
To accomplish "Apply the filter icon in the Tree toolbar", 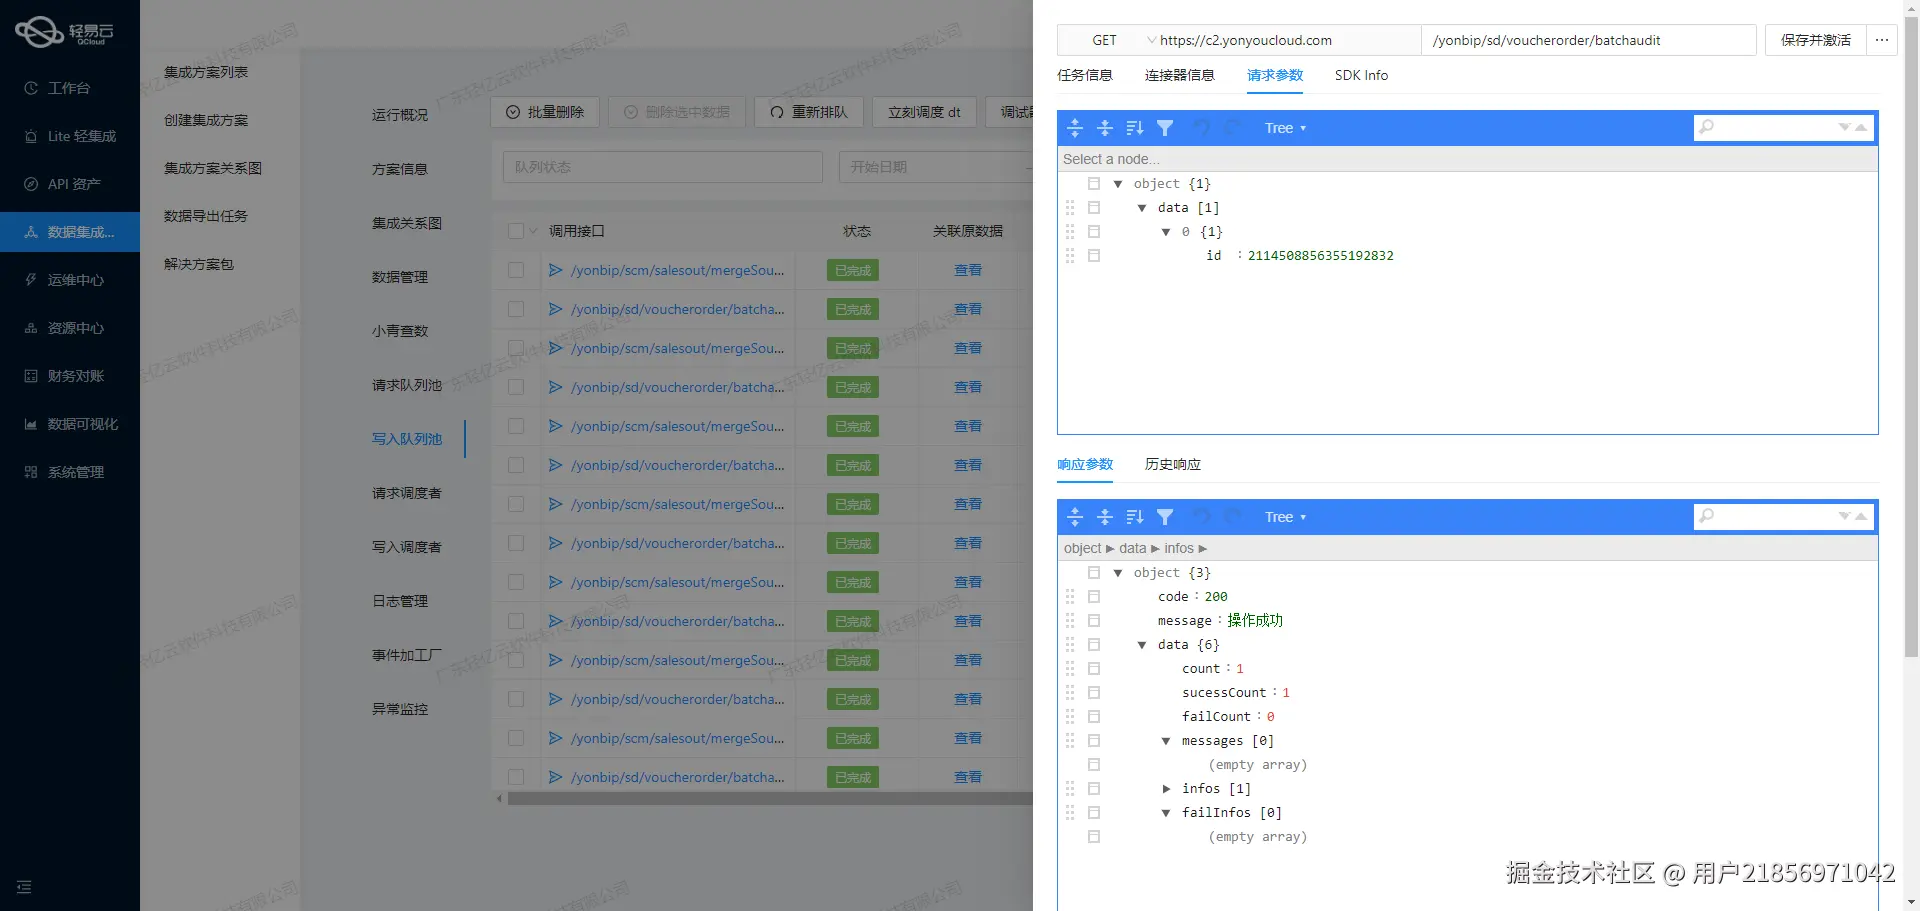I will 1166,128.
